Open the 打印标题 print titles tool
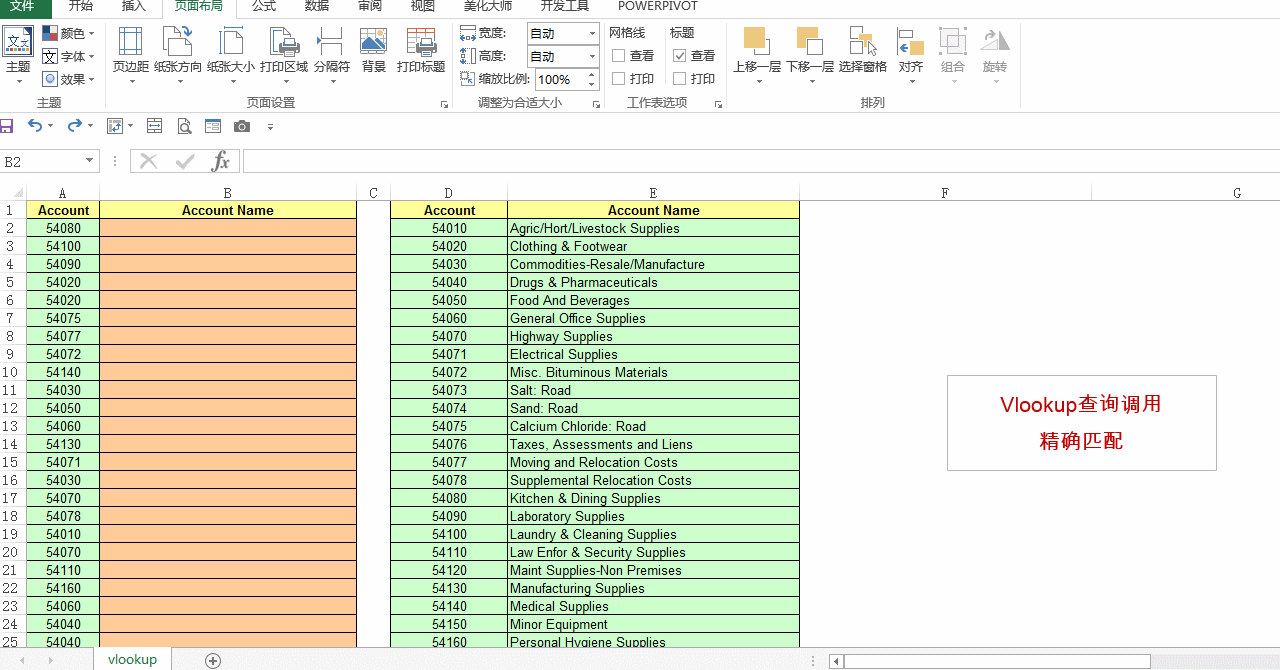Screen dimensions: 1280x670 (421, 43)
